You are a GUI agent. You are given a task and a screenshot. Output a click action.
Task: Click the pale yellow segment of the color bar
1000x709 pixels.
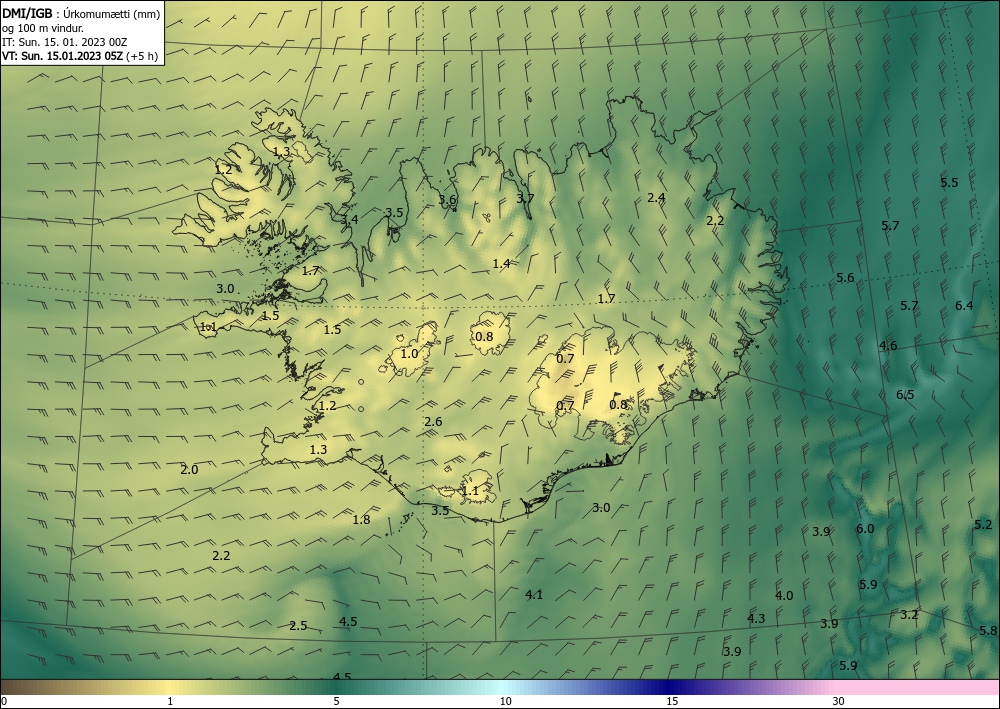(x=170, y=687)
